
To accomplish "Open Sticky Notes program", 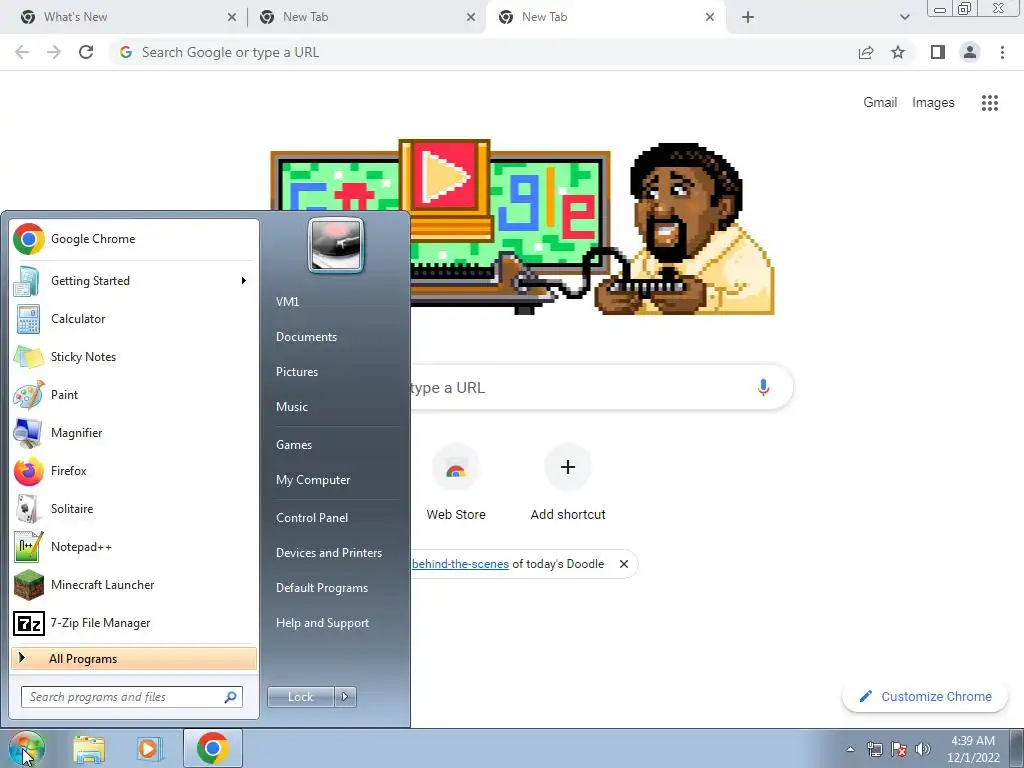I will pos(134,357).
